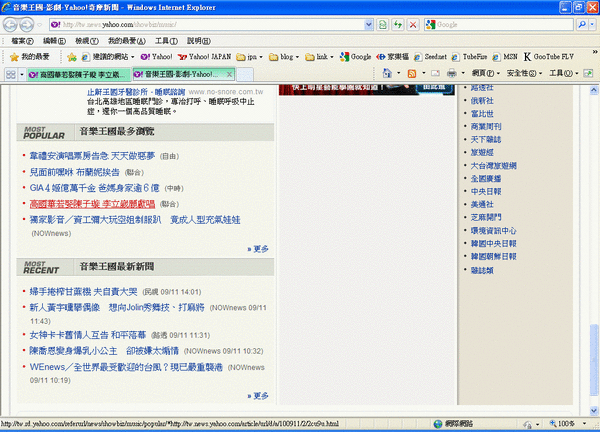Open recent pages arrow beside Forward button
The image size is (600, 432).
pyautogui.click(x=39, y=25)
